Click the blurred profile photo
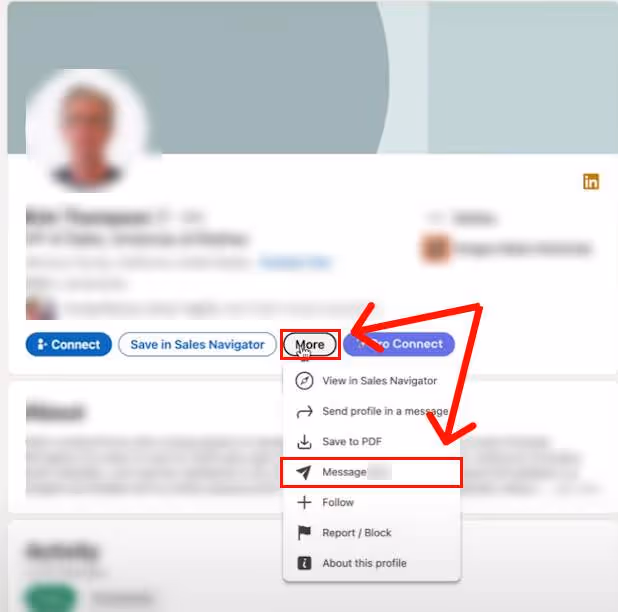 (87, 130)
